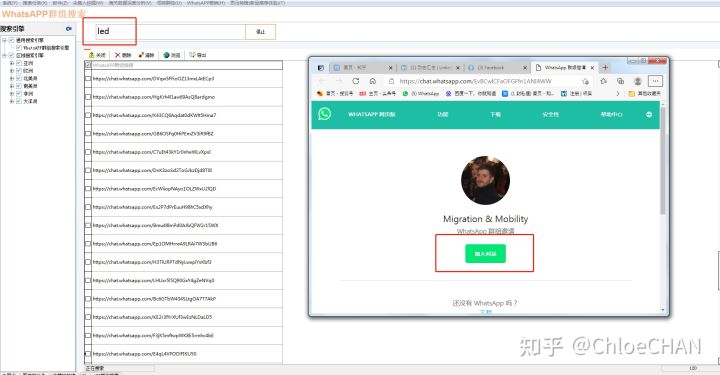
Task: Open the 百度一下 bookmark in the favorites bar
Action: [471, 94]
